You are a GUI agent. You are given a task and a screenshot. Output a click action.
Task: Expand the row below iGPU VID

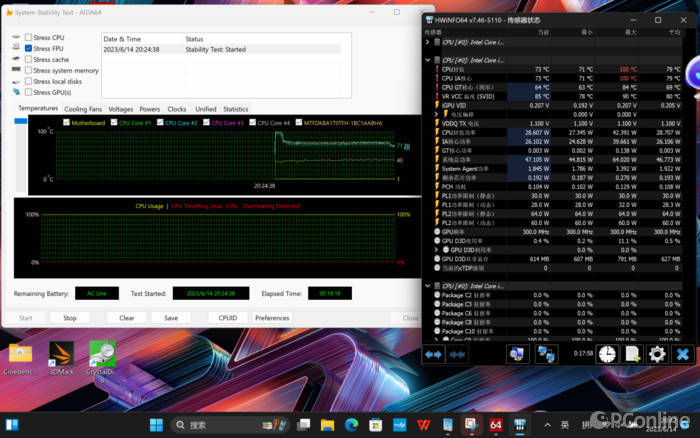click(x=437, y=114)
